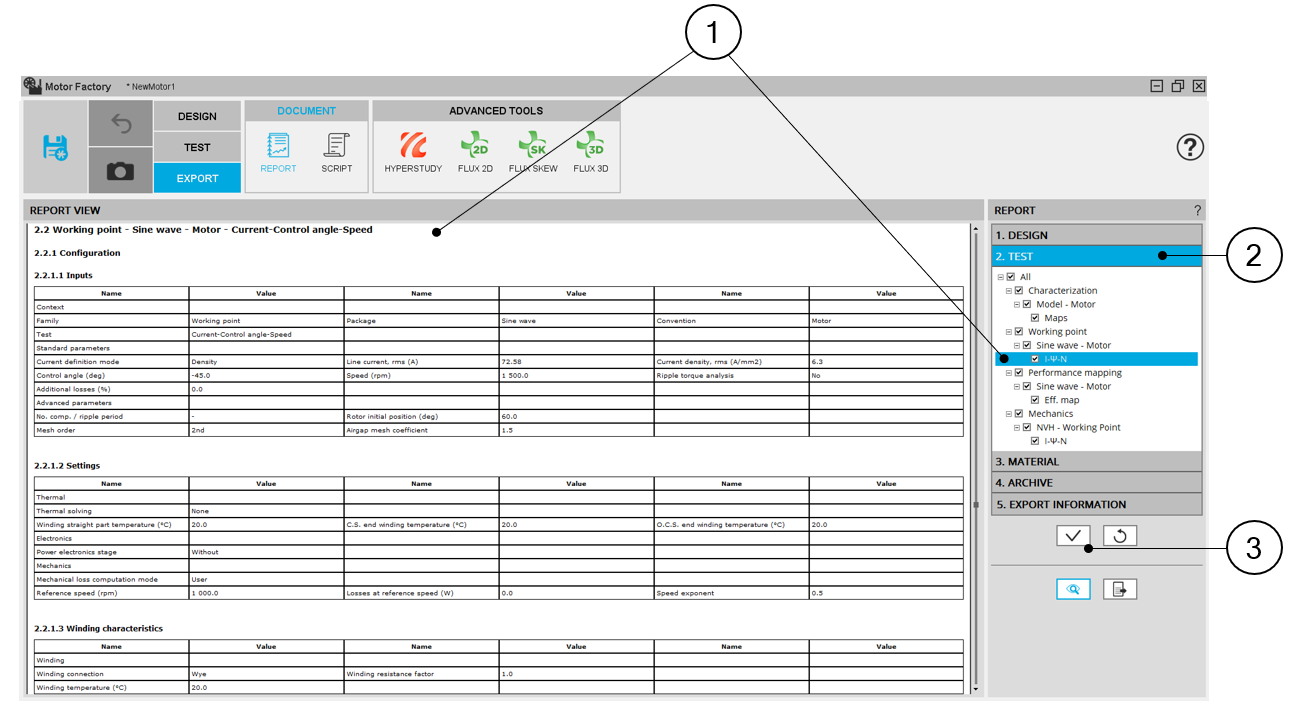Collapse the All tree root node
The height and width of the screenshot is (715, 1292).
(1001, 277)
